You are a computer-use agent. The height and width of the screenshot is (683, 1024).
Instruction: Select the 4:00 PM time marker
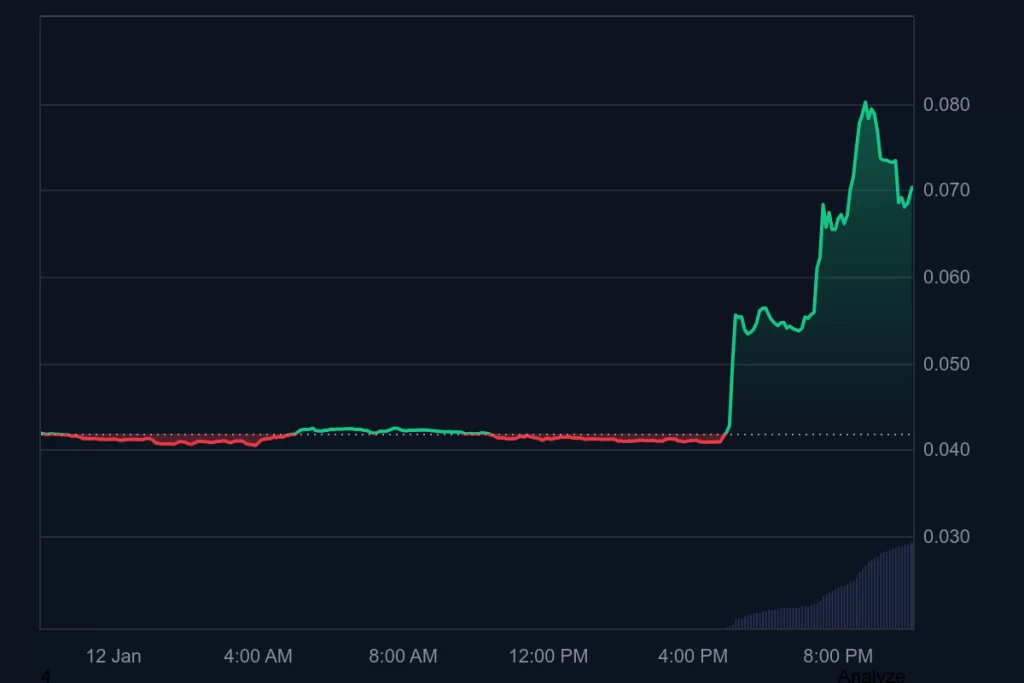point(693,656)
